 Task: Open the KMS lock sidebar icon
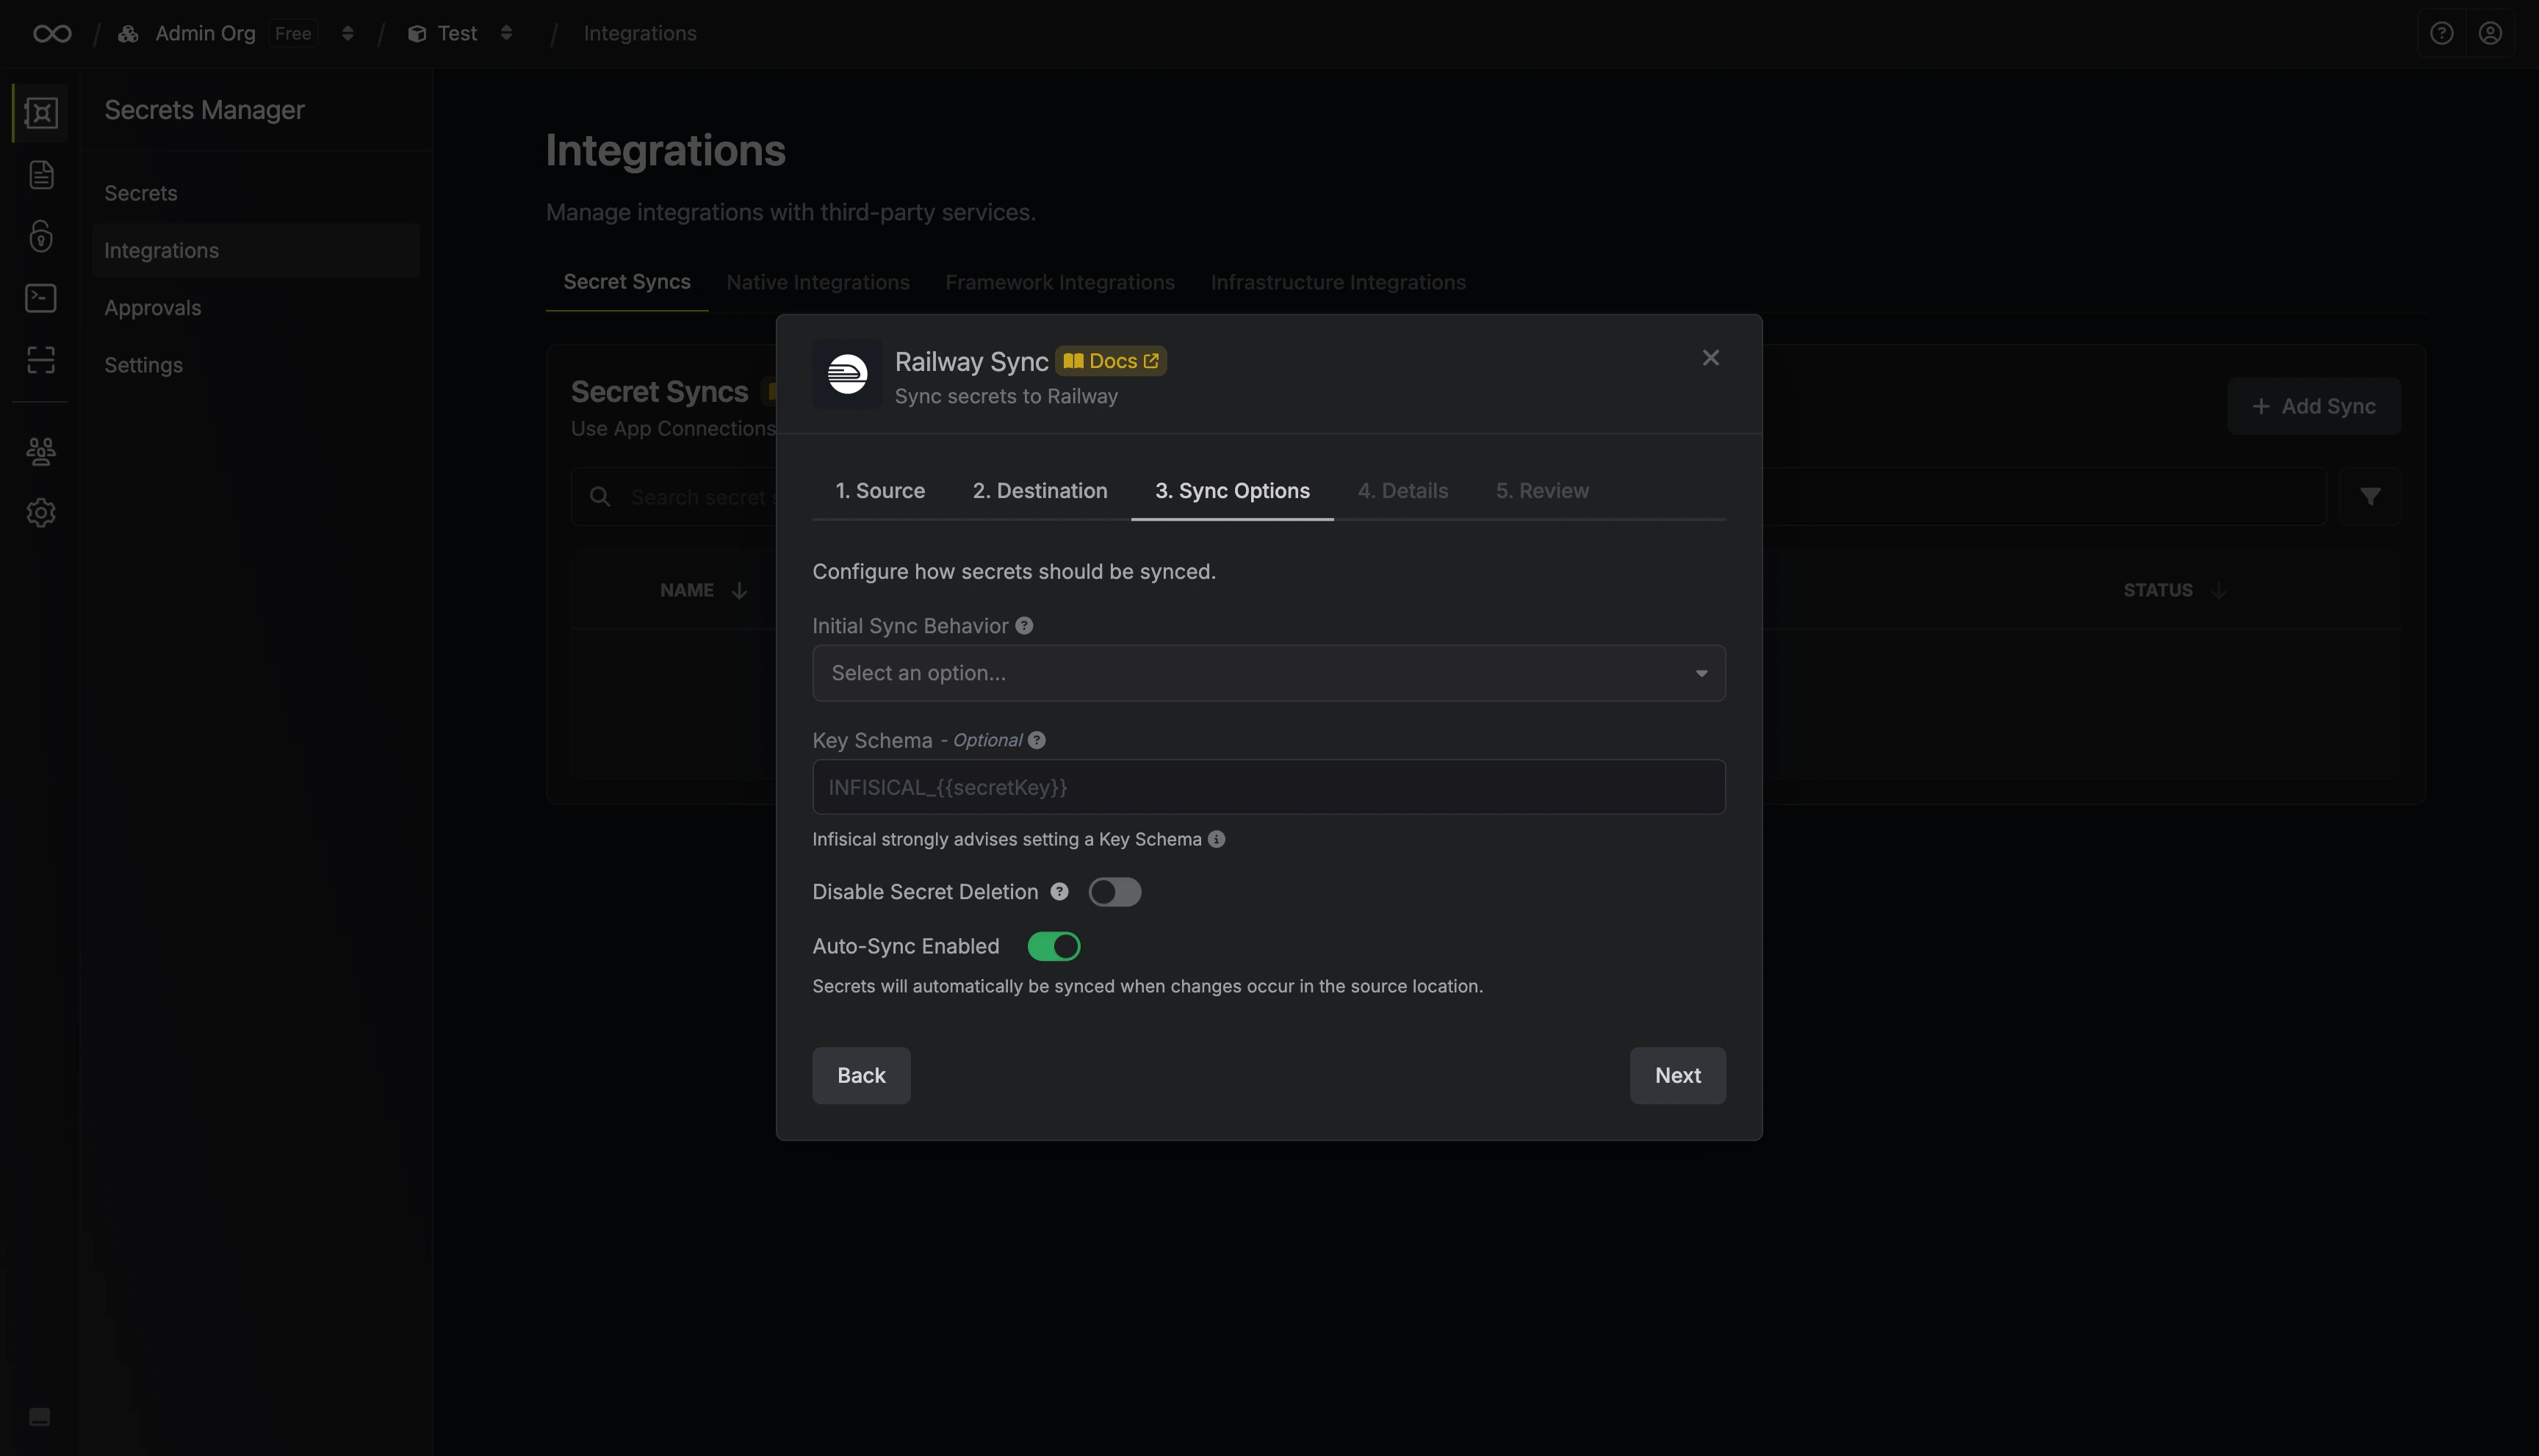[x=41, y=236]
